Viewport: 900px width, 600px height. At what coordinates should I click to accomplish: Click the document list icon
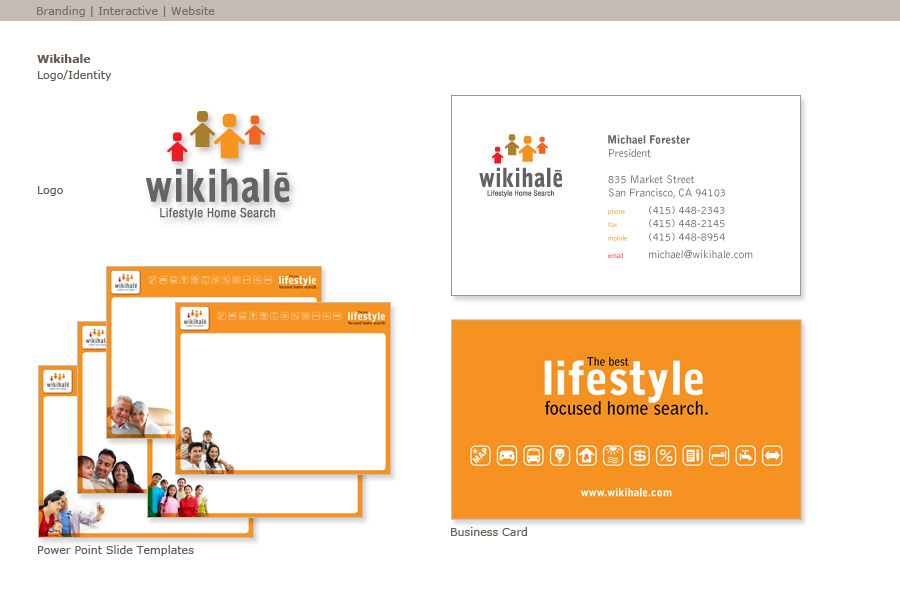(692, 456)
